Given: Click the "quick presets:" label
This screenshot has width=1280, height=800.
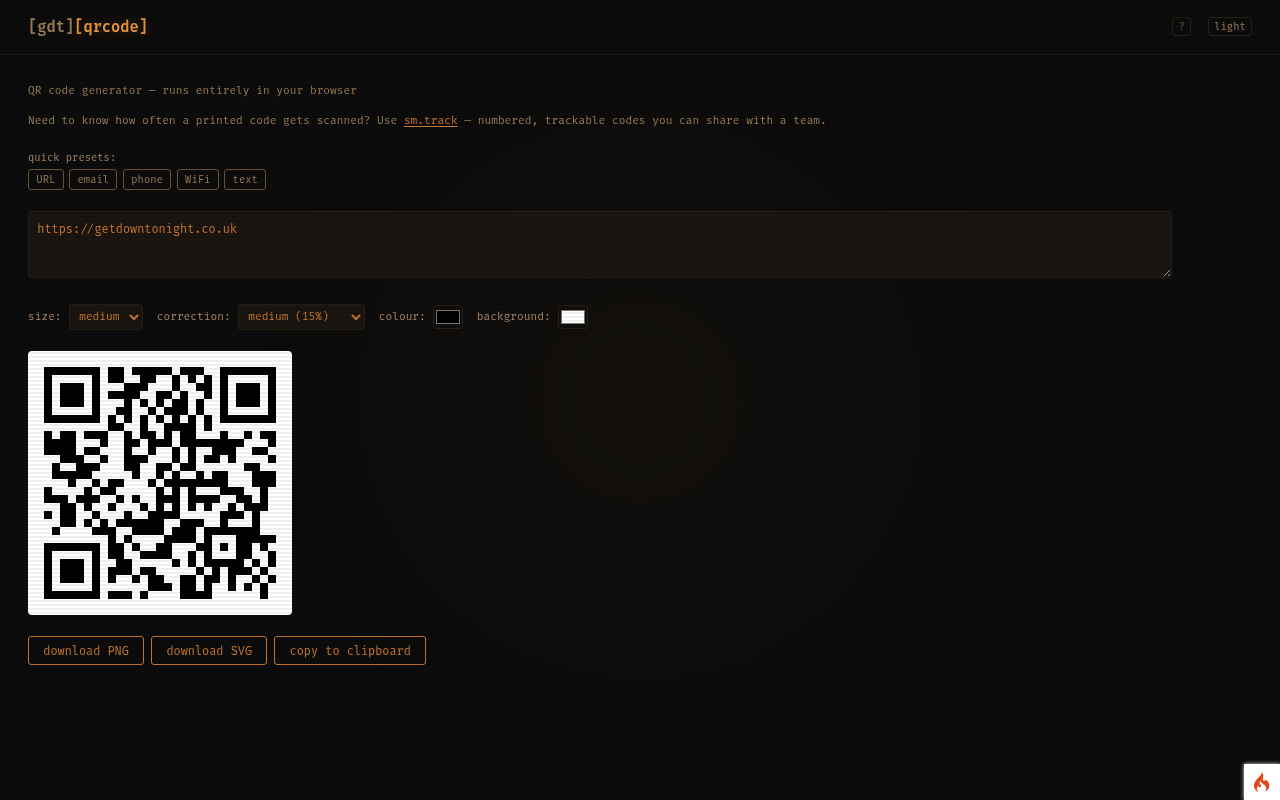Looking at the screenshot, I should point(72,157).
